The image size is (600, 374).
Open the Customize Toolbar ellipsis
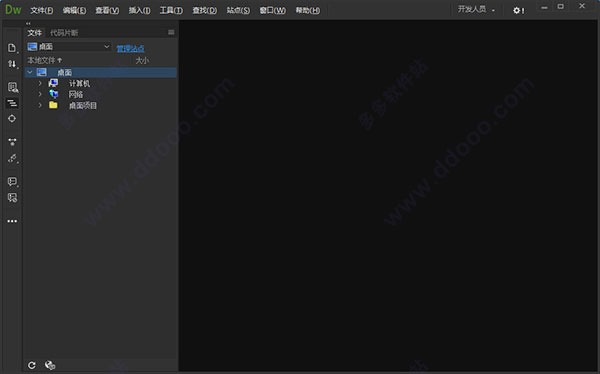click(12, 221)
